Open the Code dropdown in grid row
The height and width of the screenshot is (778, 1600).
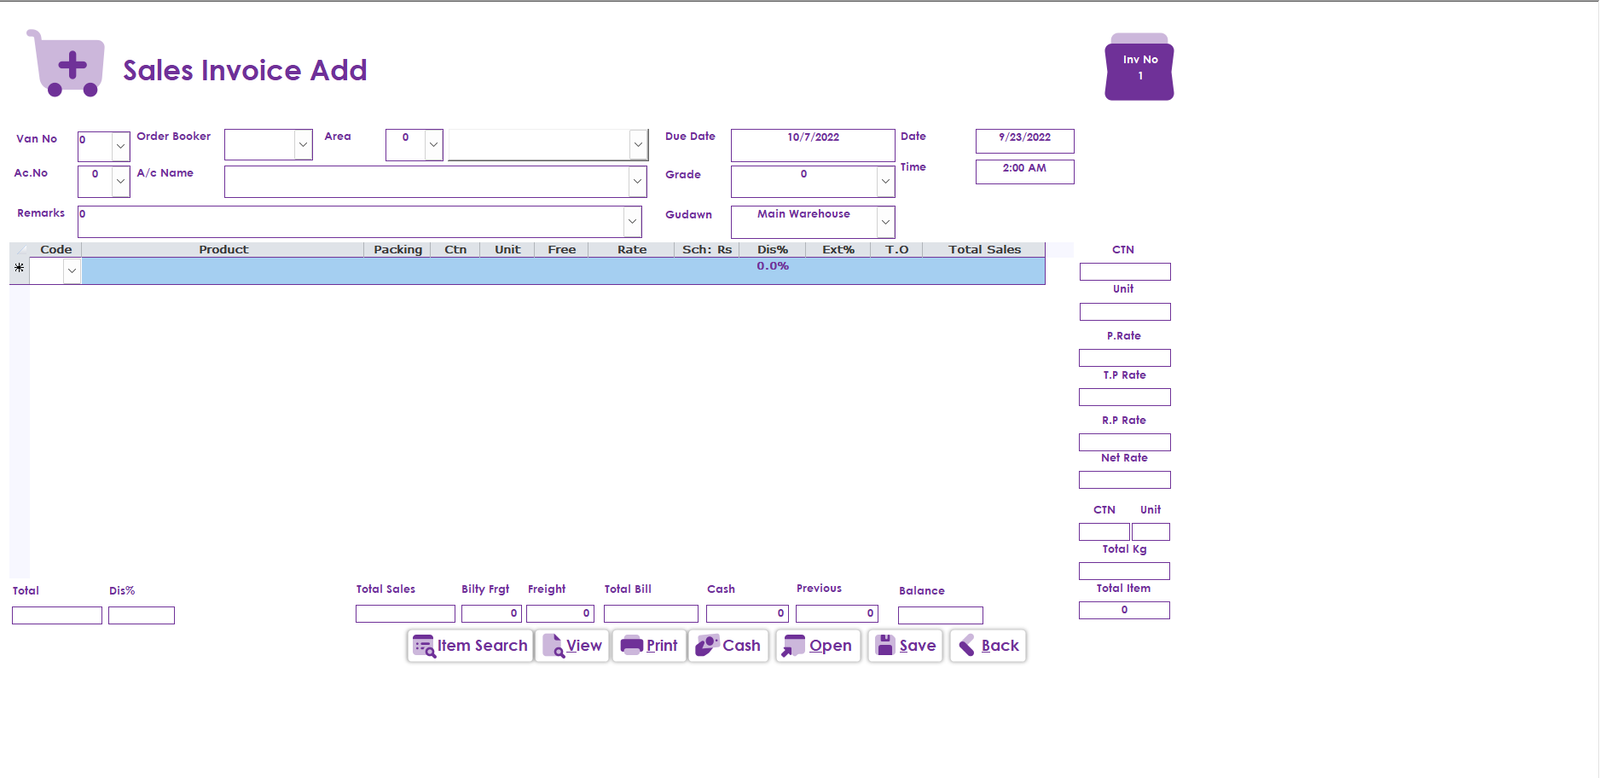coord(71,271)
